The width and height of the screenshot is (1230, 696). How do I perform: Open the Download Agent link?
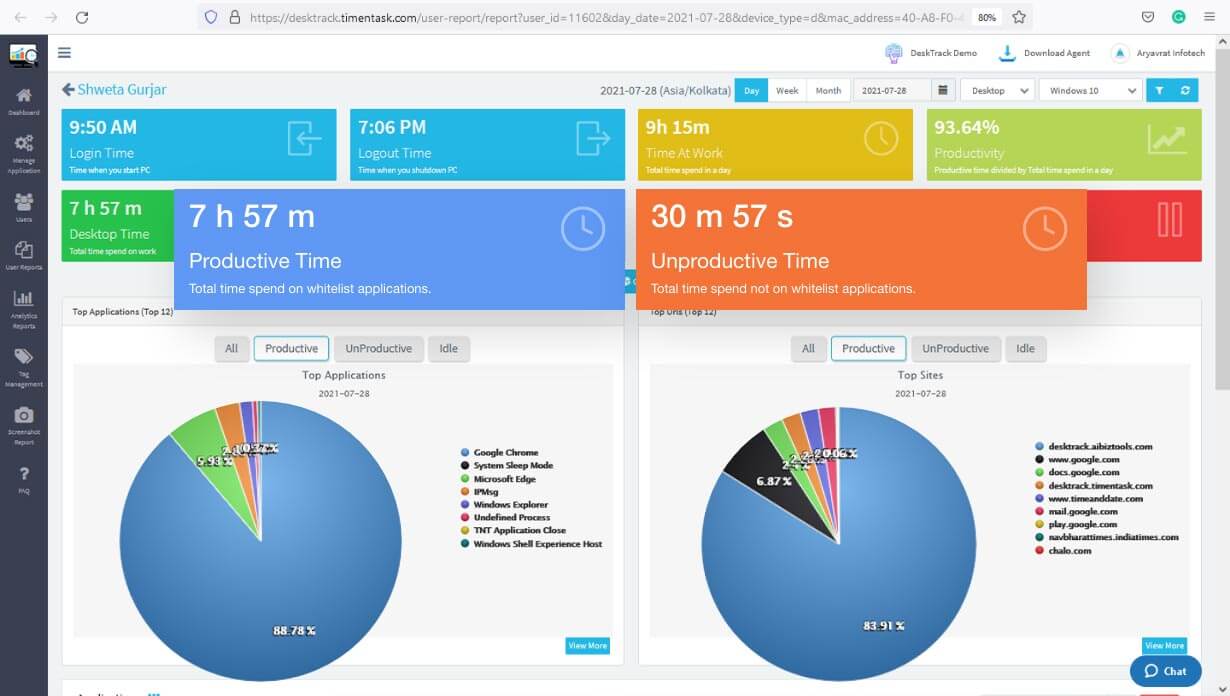[1044, 53]
